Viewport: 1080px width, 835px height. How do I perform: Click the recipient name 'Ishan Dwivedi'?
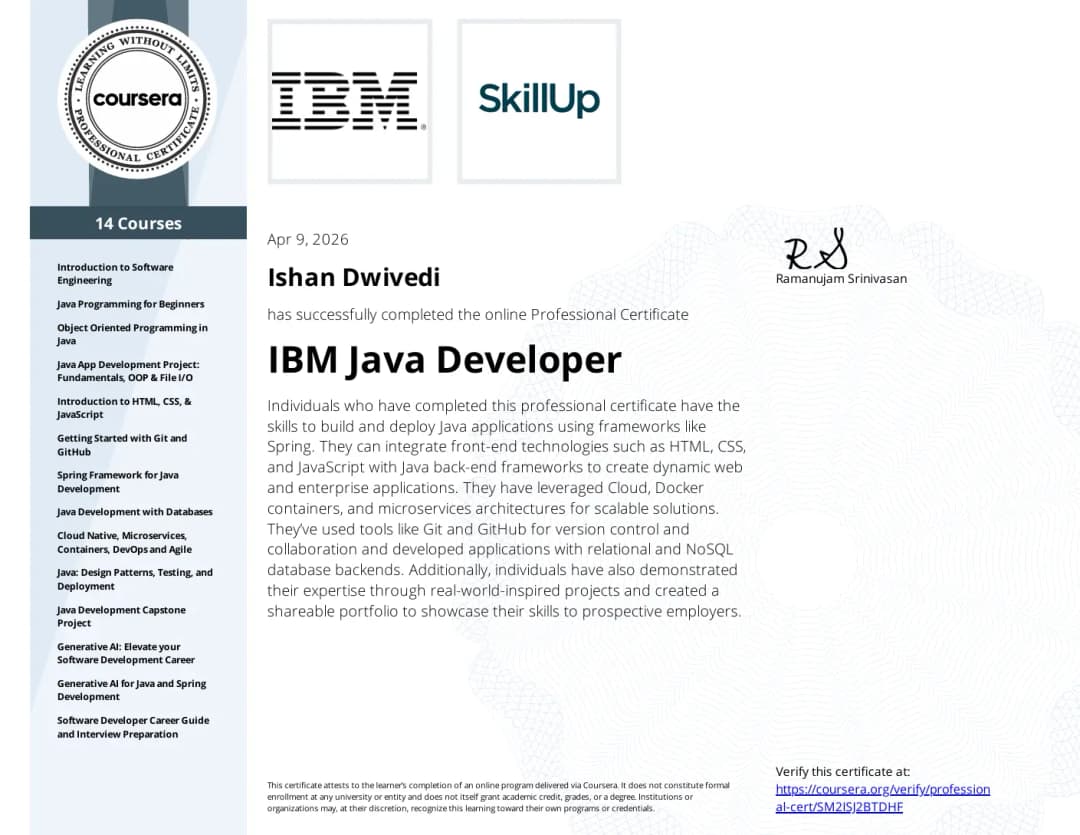coord(353,277)
